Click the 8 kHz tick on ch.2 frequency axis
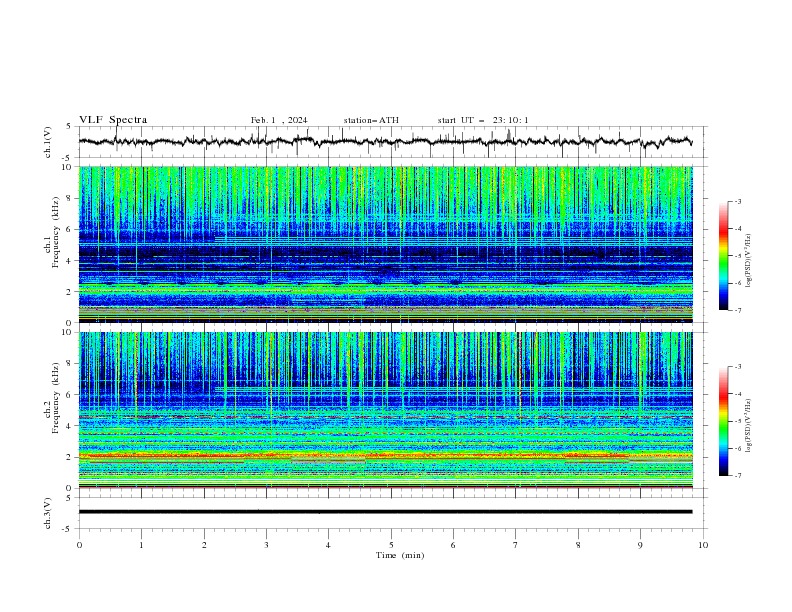Viewport: 792px width, 612px height. point(71,364)
